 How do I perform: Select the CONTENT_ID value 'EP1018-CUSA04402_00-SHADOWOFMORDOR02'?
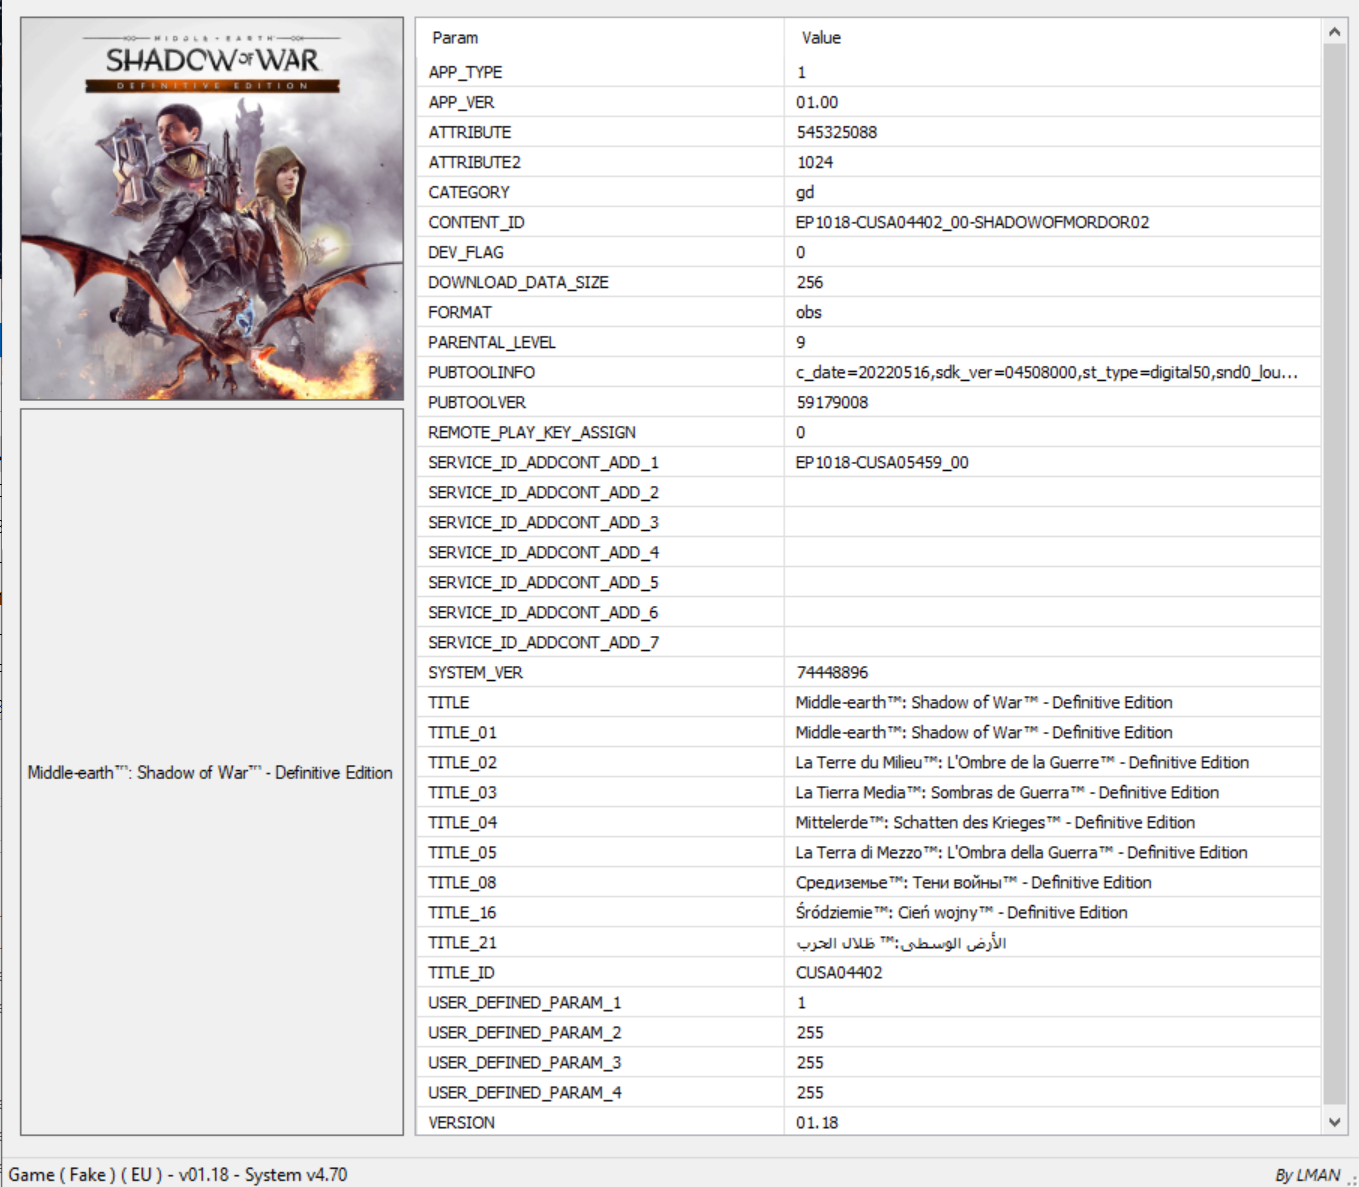tap(972, 222)
